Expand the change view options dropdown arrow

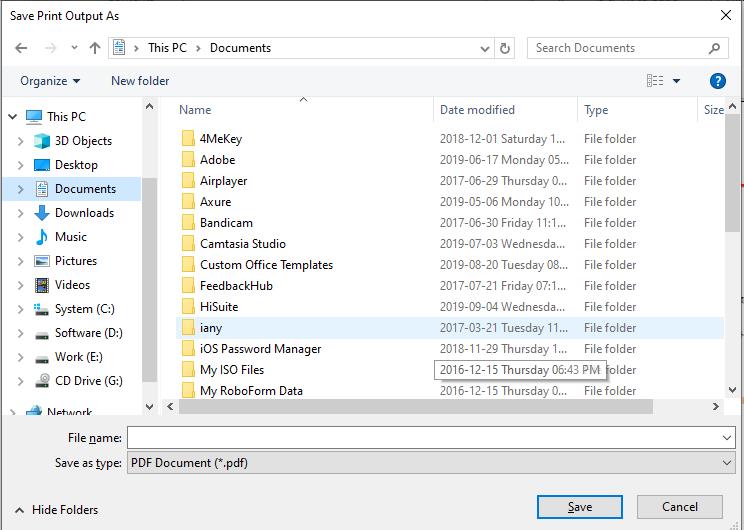pos(677,81)
